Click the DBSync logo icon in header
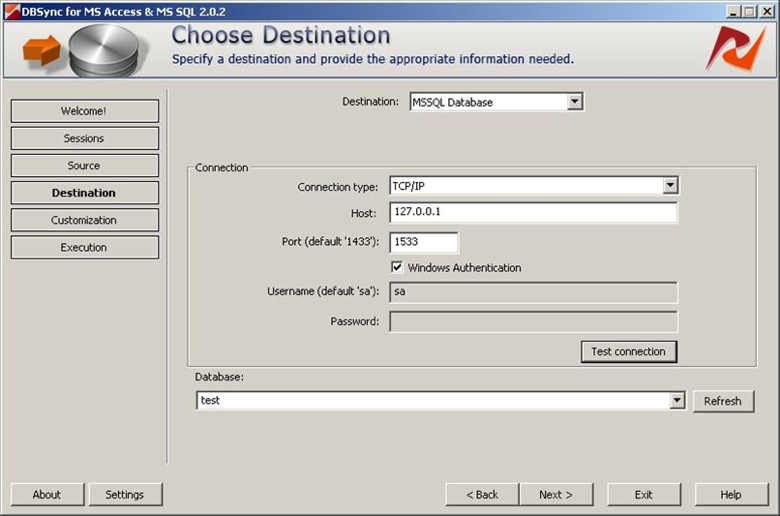Image resolution: width=780 pixels, height=516 pixels. tap(735, 48)
